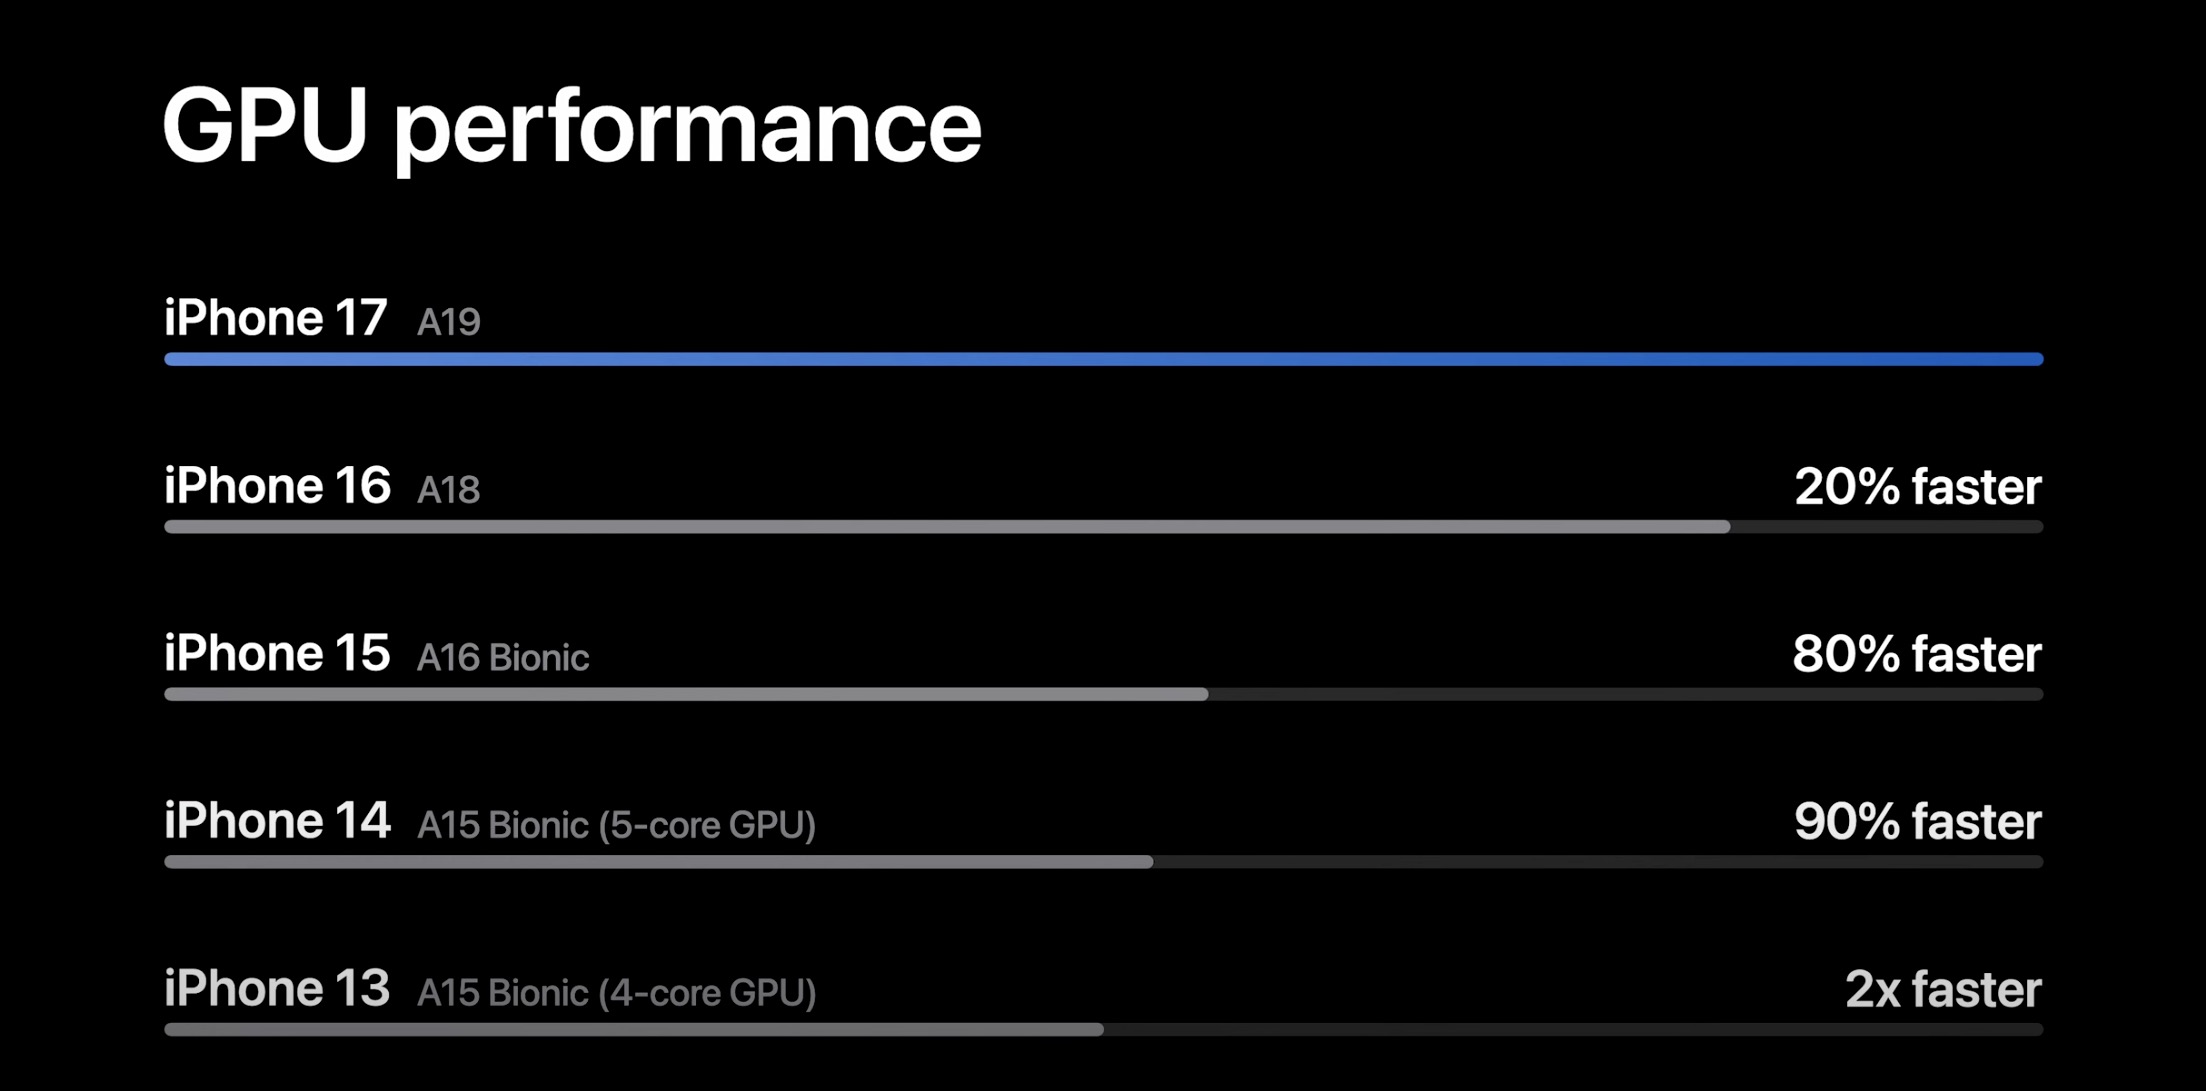
Task: Select the iPhone 15 label
Action: coord(277,653)
